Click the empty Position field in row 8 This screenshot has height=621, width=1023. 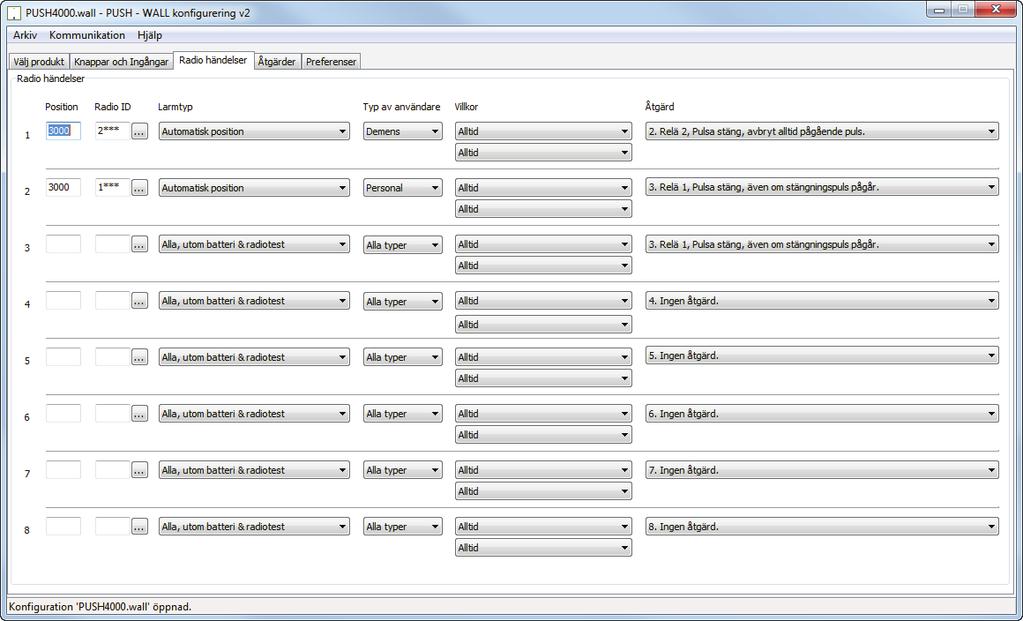click(x=63, y=526)
